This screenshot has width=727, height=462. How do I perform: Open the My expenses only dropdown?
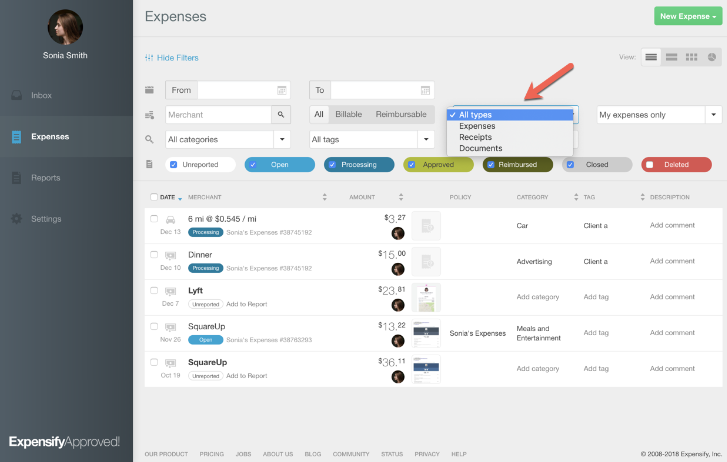(659, 115)
